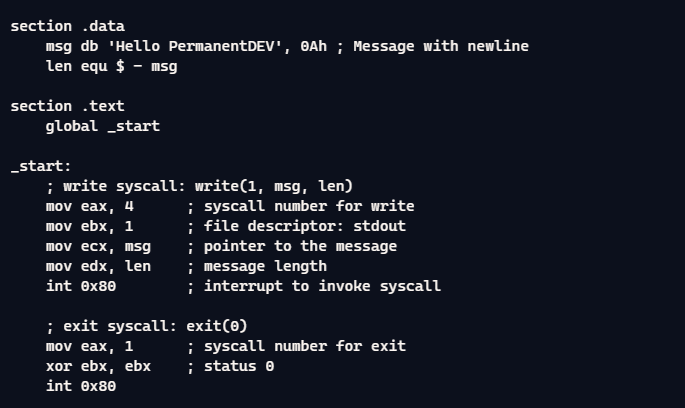Click the 'mov edx, len' instruction
The image size is (685, 408).
click(x=97, y=266)
